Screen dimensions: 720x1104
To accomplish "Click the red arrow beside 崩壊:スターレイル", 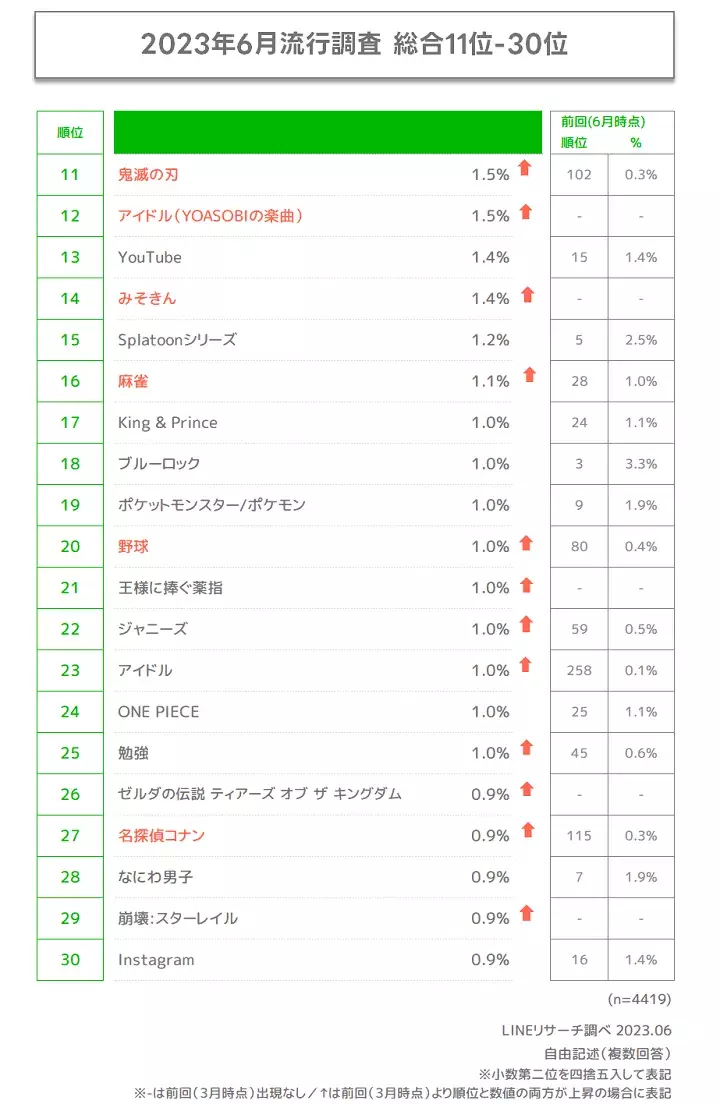I will [527, 913].
